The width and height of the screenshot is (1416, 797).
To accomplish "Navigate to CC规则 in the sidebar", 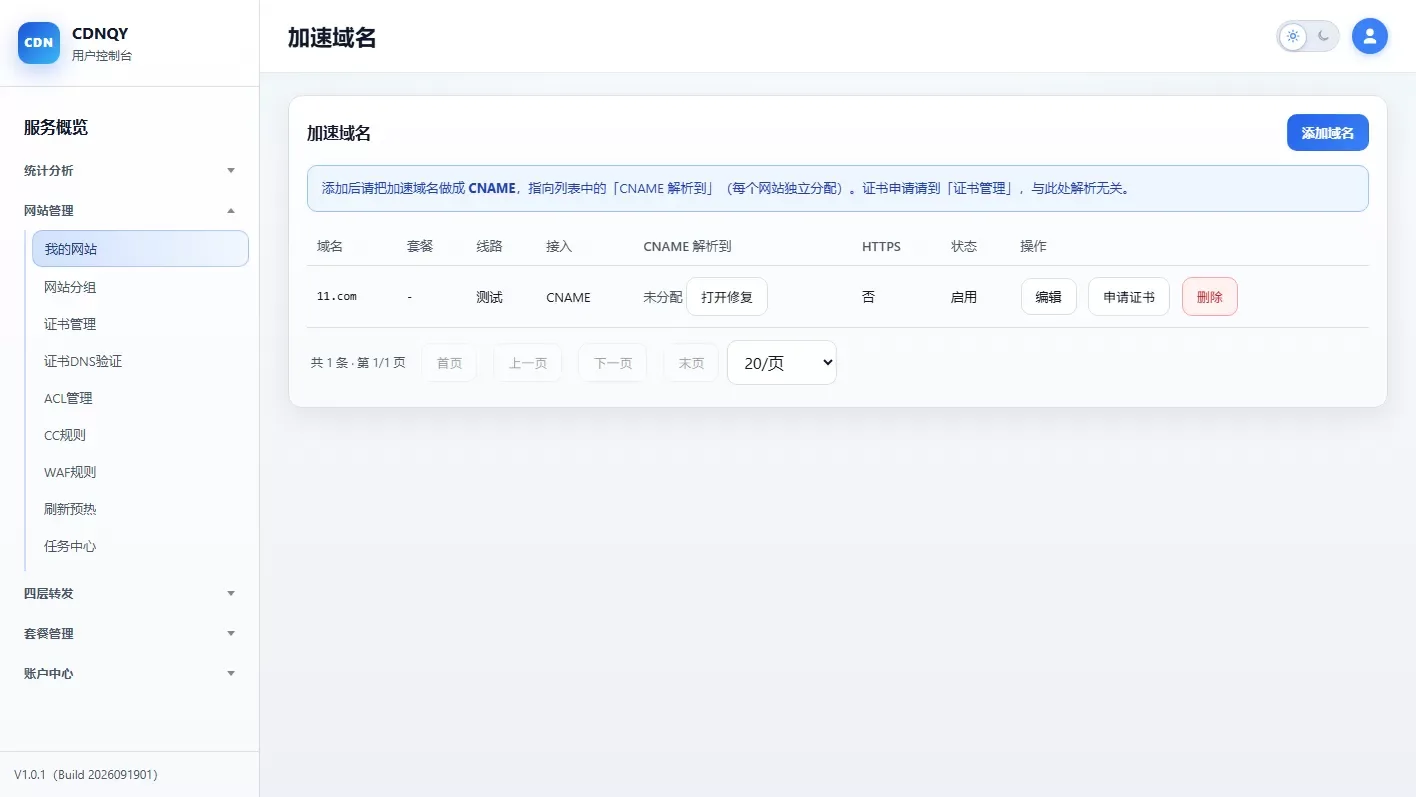I will click(x=140, y=436).
